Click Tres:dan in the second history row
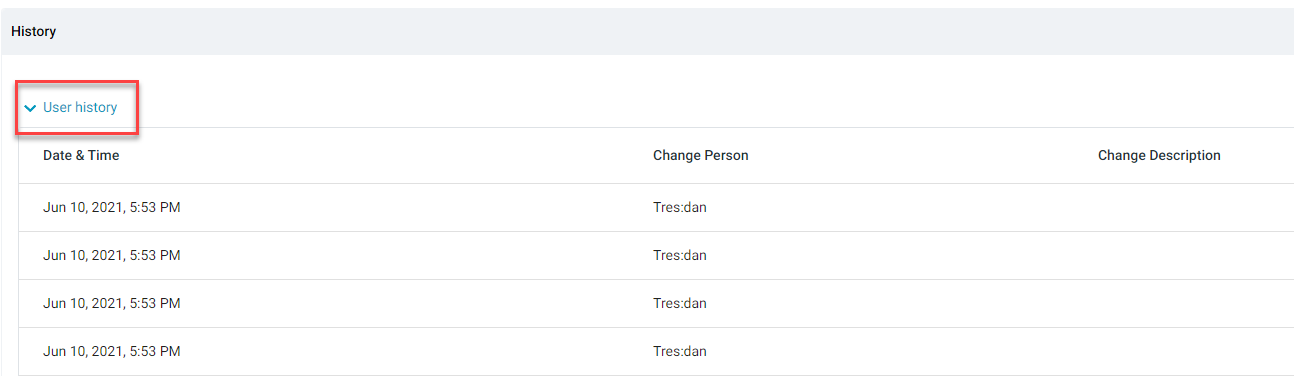This screenshot has height=376, width=1294. (680, 255)
